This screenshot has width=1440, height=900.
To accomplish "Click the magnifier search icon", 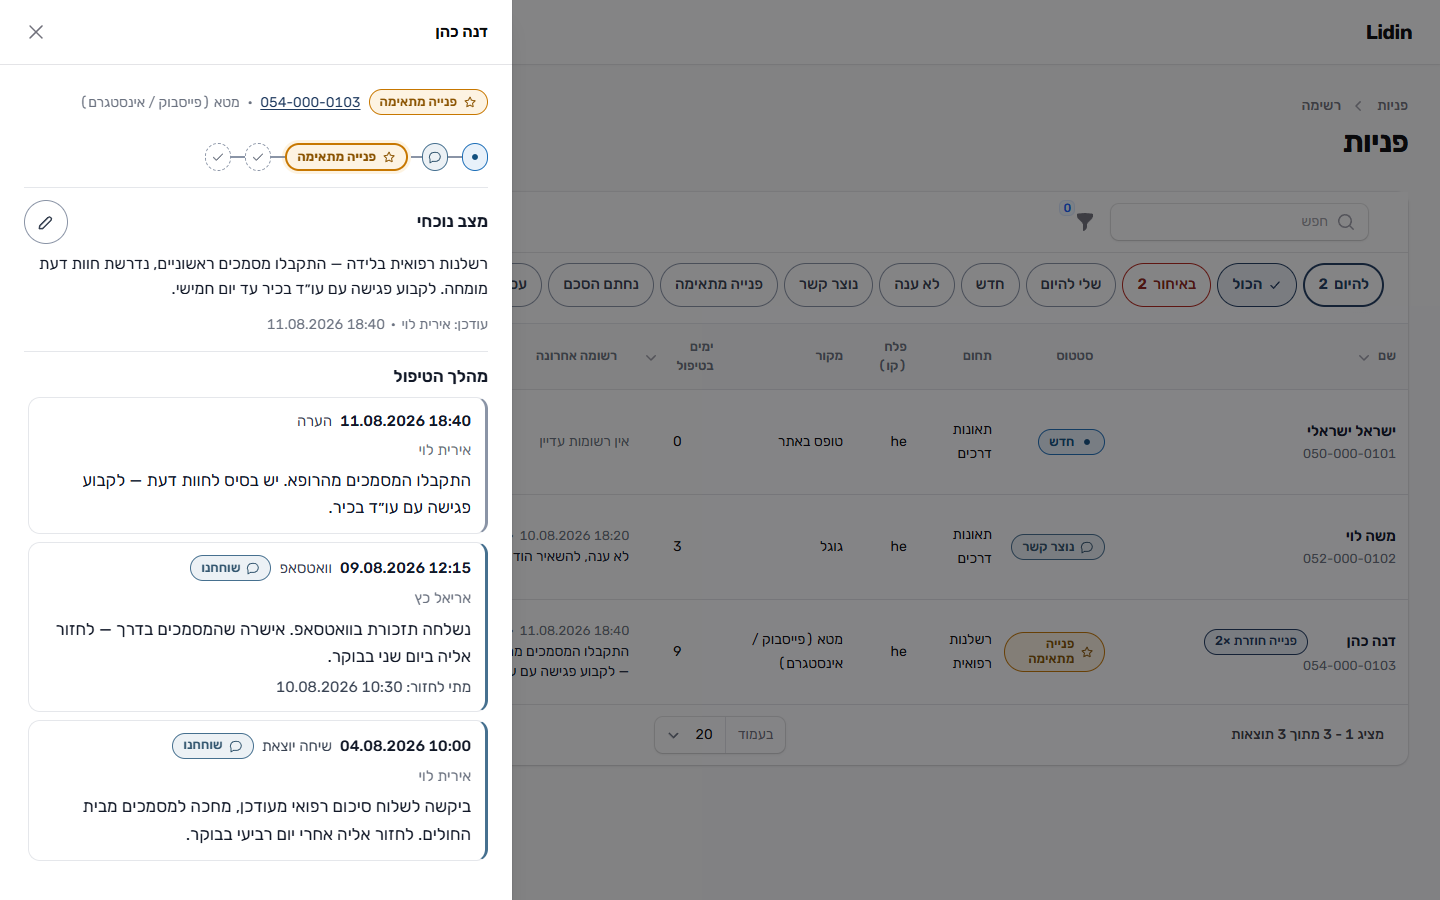I will pos(1346,222).
